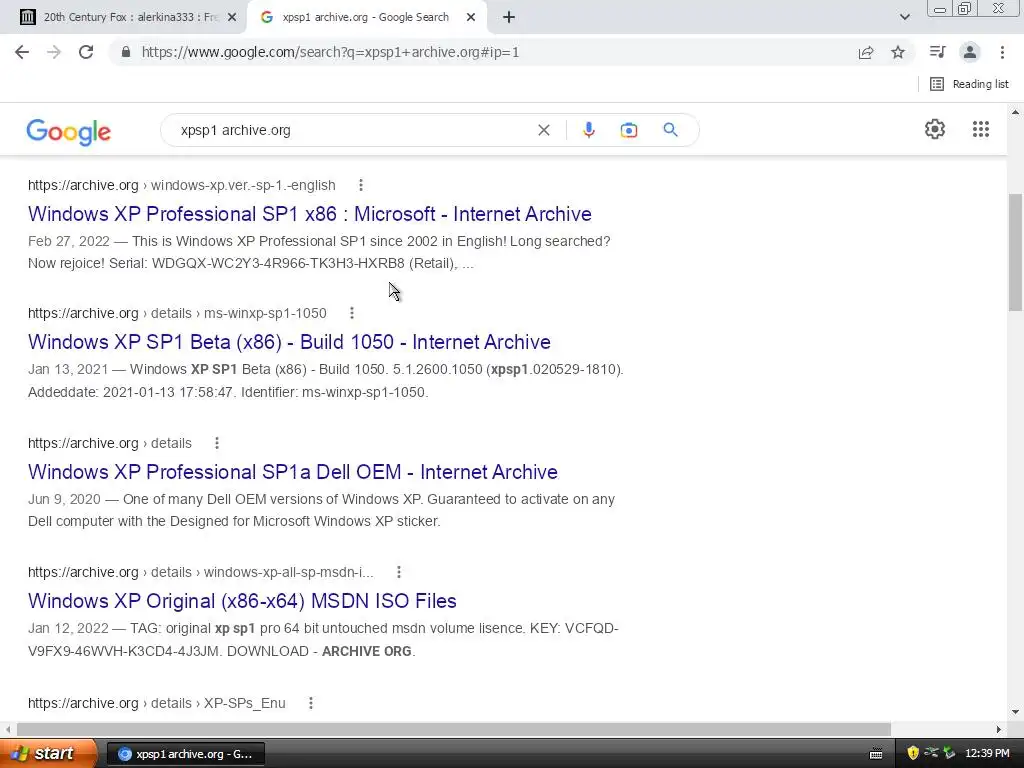Open the Chrome profile avatar

pos(970,52)
